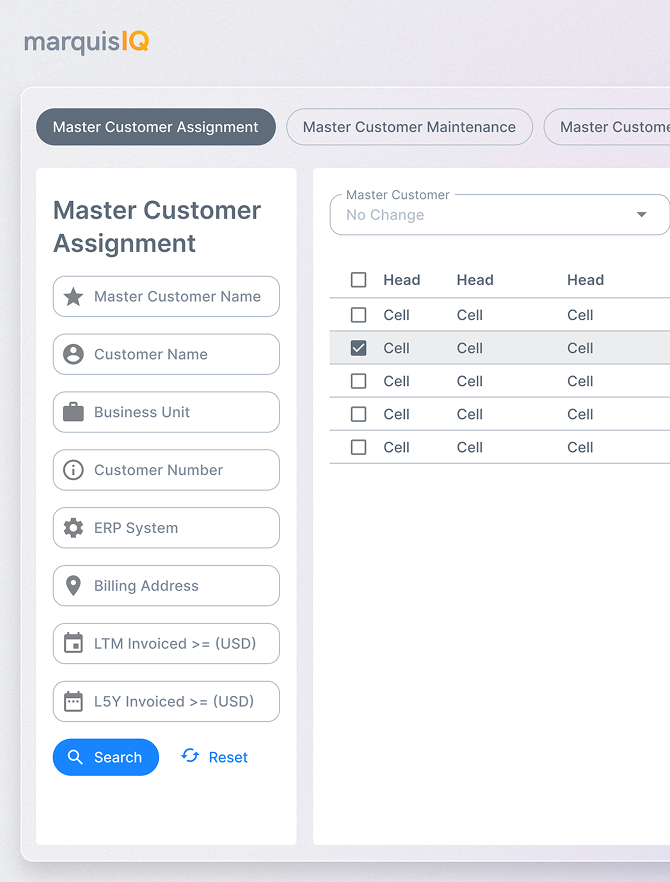The height and width of the screenshot is (882, 670).
Task: Click the marquisIQ logo
Action: 87,42
